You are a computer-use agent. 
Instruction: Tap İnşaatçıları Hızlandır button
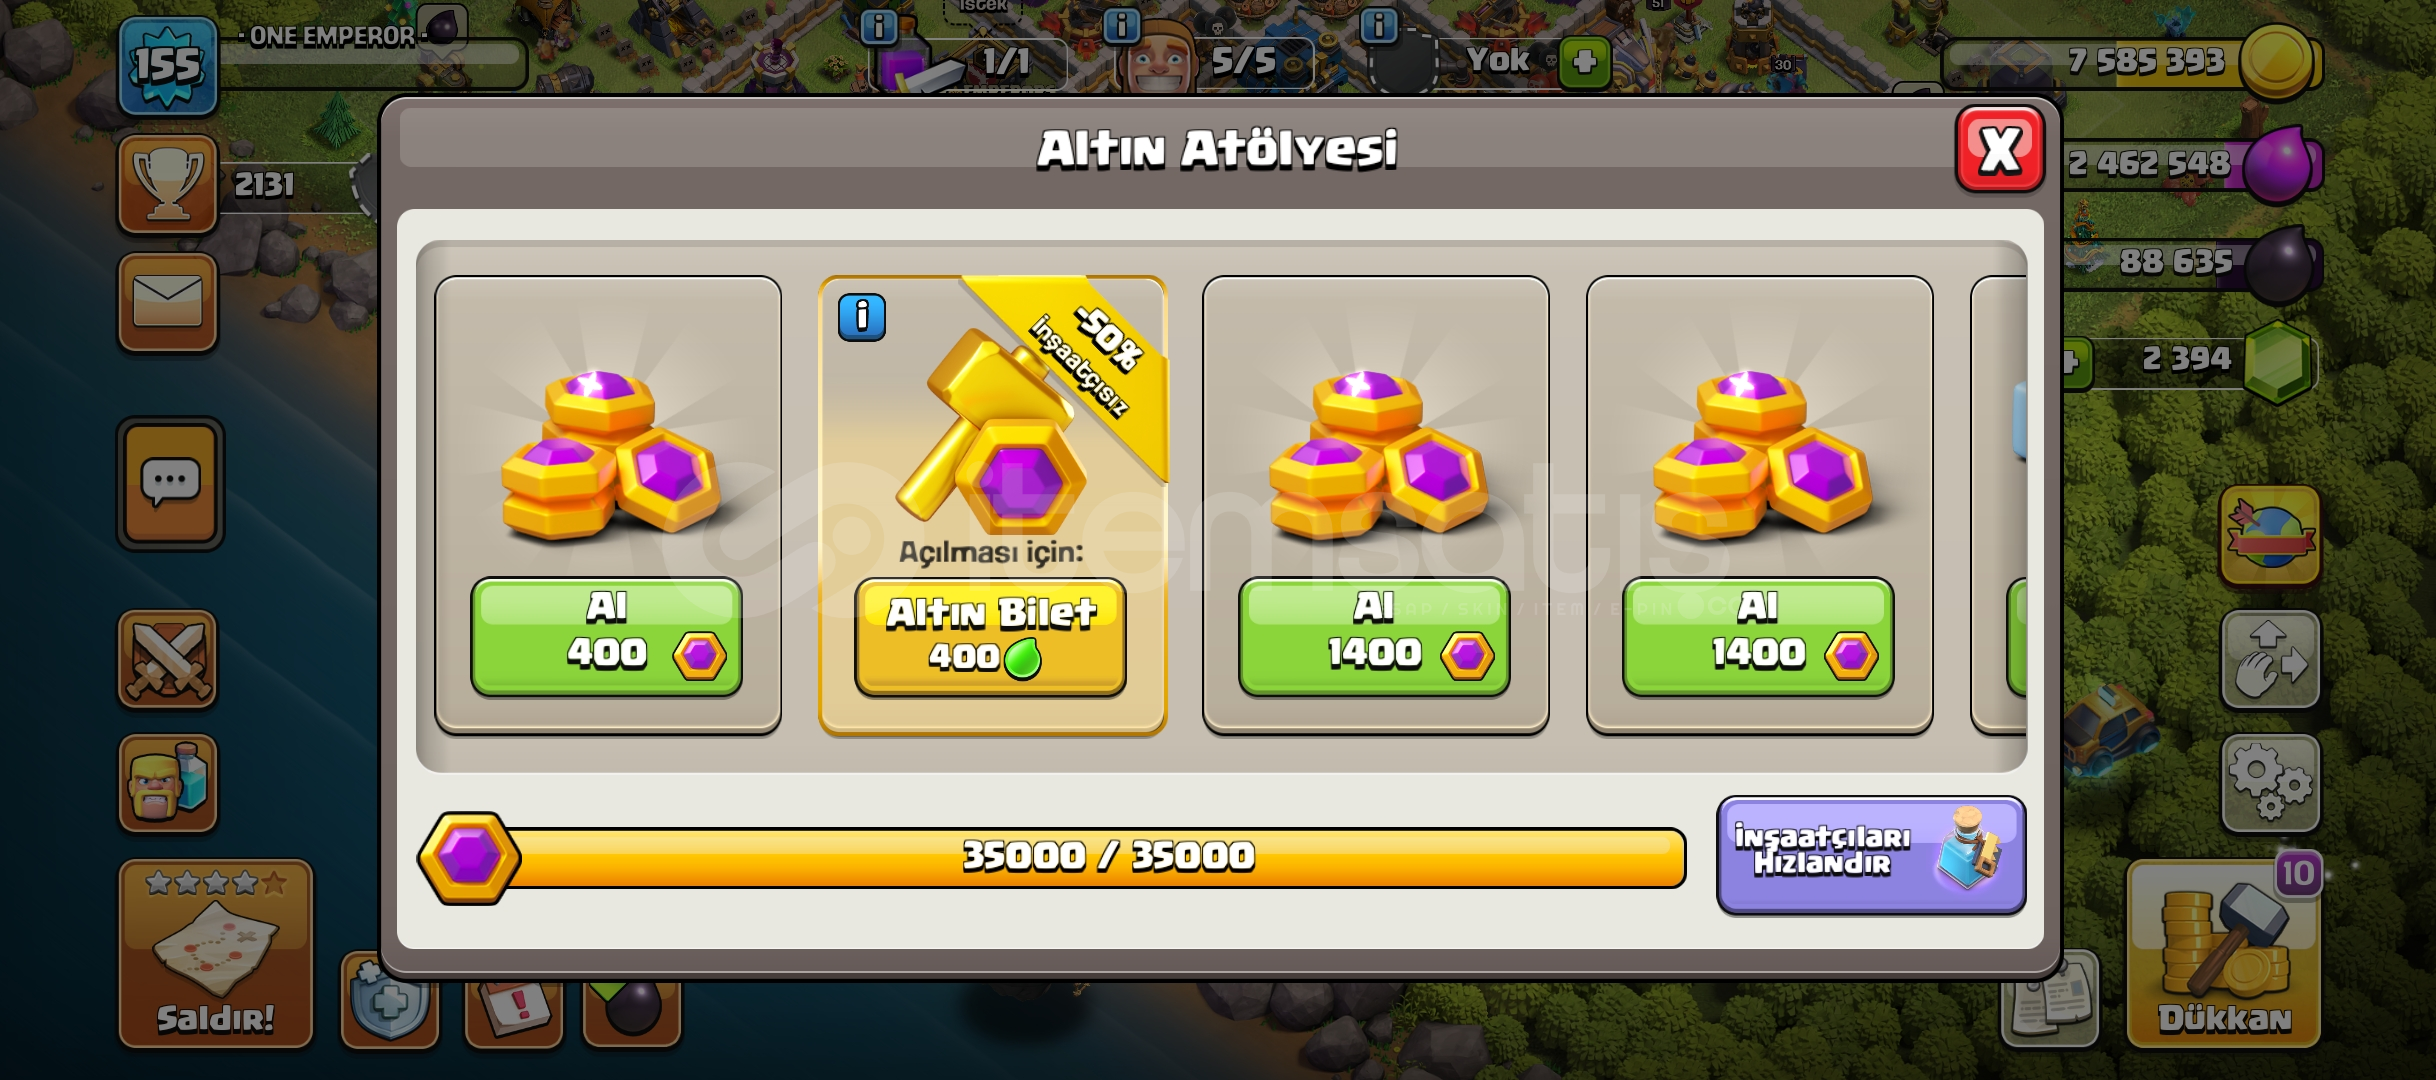(x=1871, y=855)
